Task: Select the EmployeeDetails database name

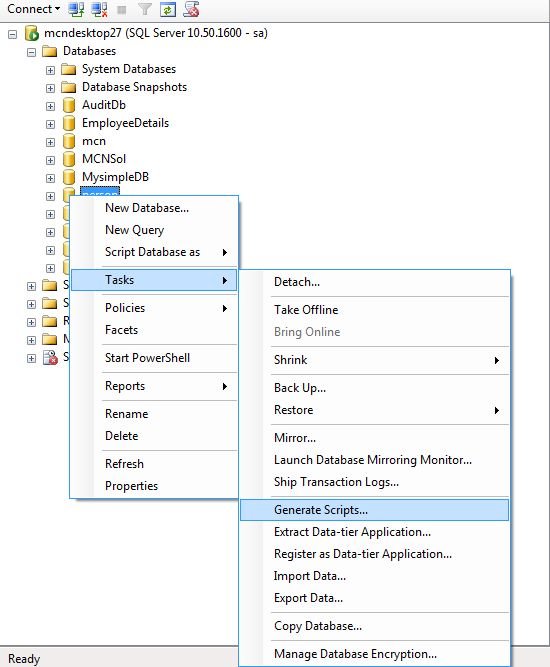Action: click(125, 123)
